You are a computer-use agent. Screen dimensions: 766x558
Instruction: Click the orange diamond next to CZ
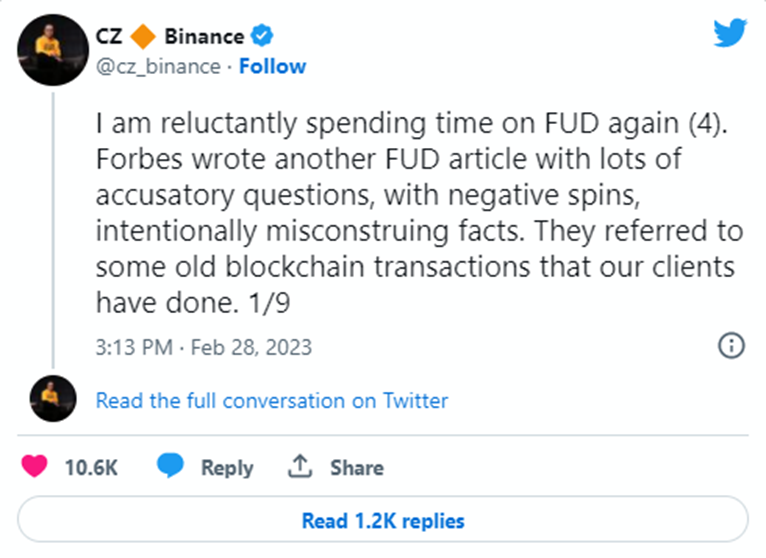143,37
